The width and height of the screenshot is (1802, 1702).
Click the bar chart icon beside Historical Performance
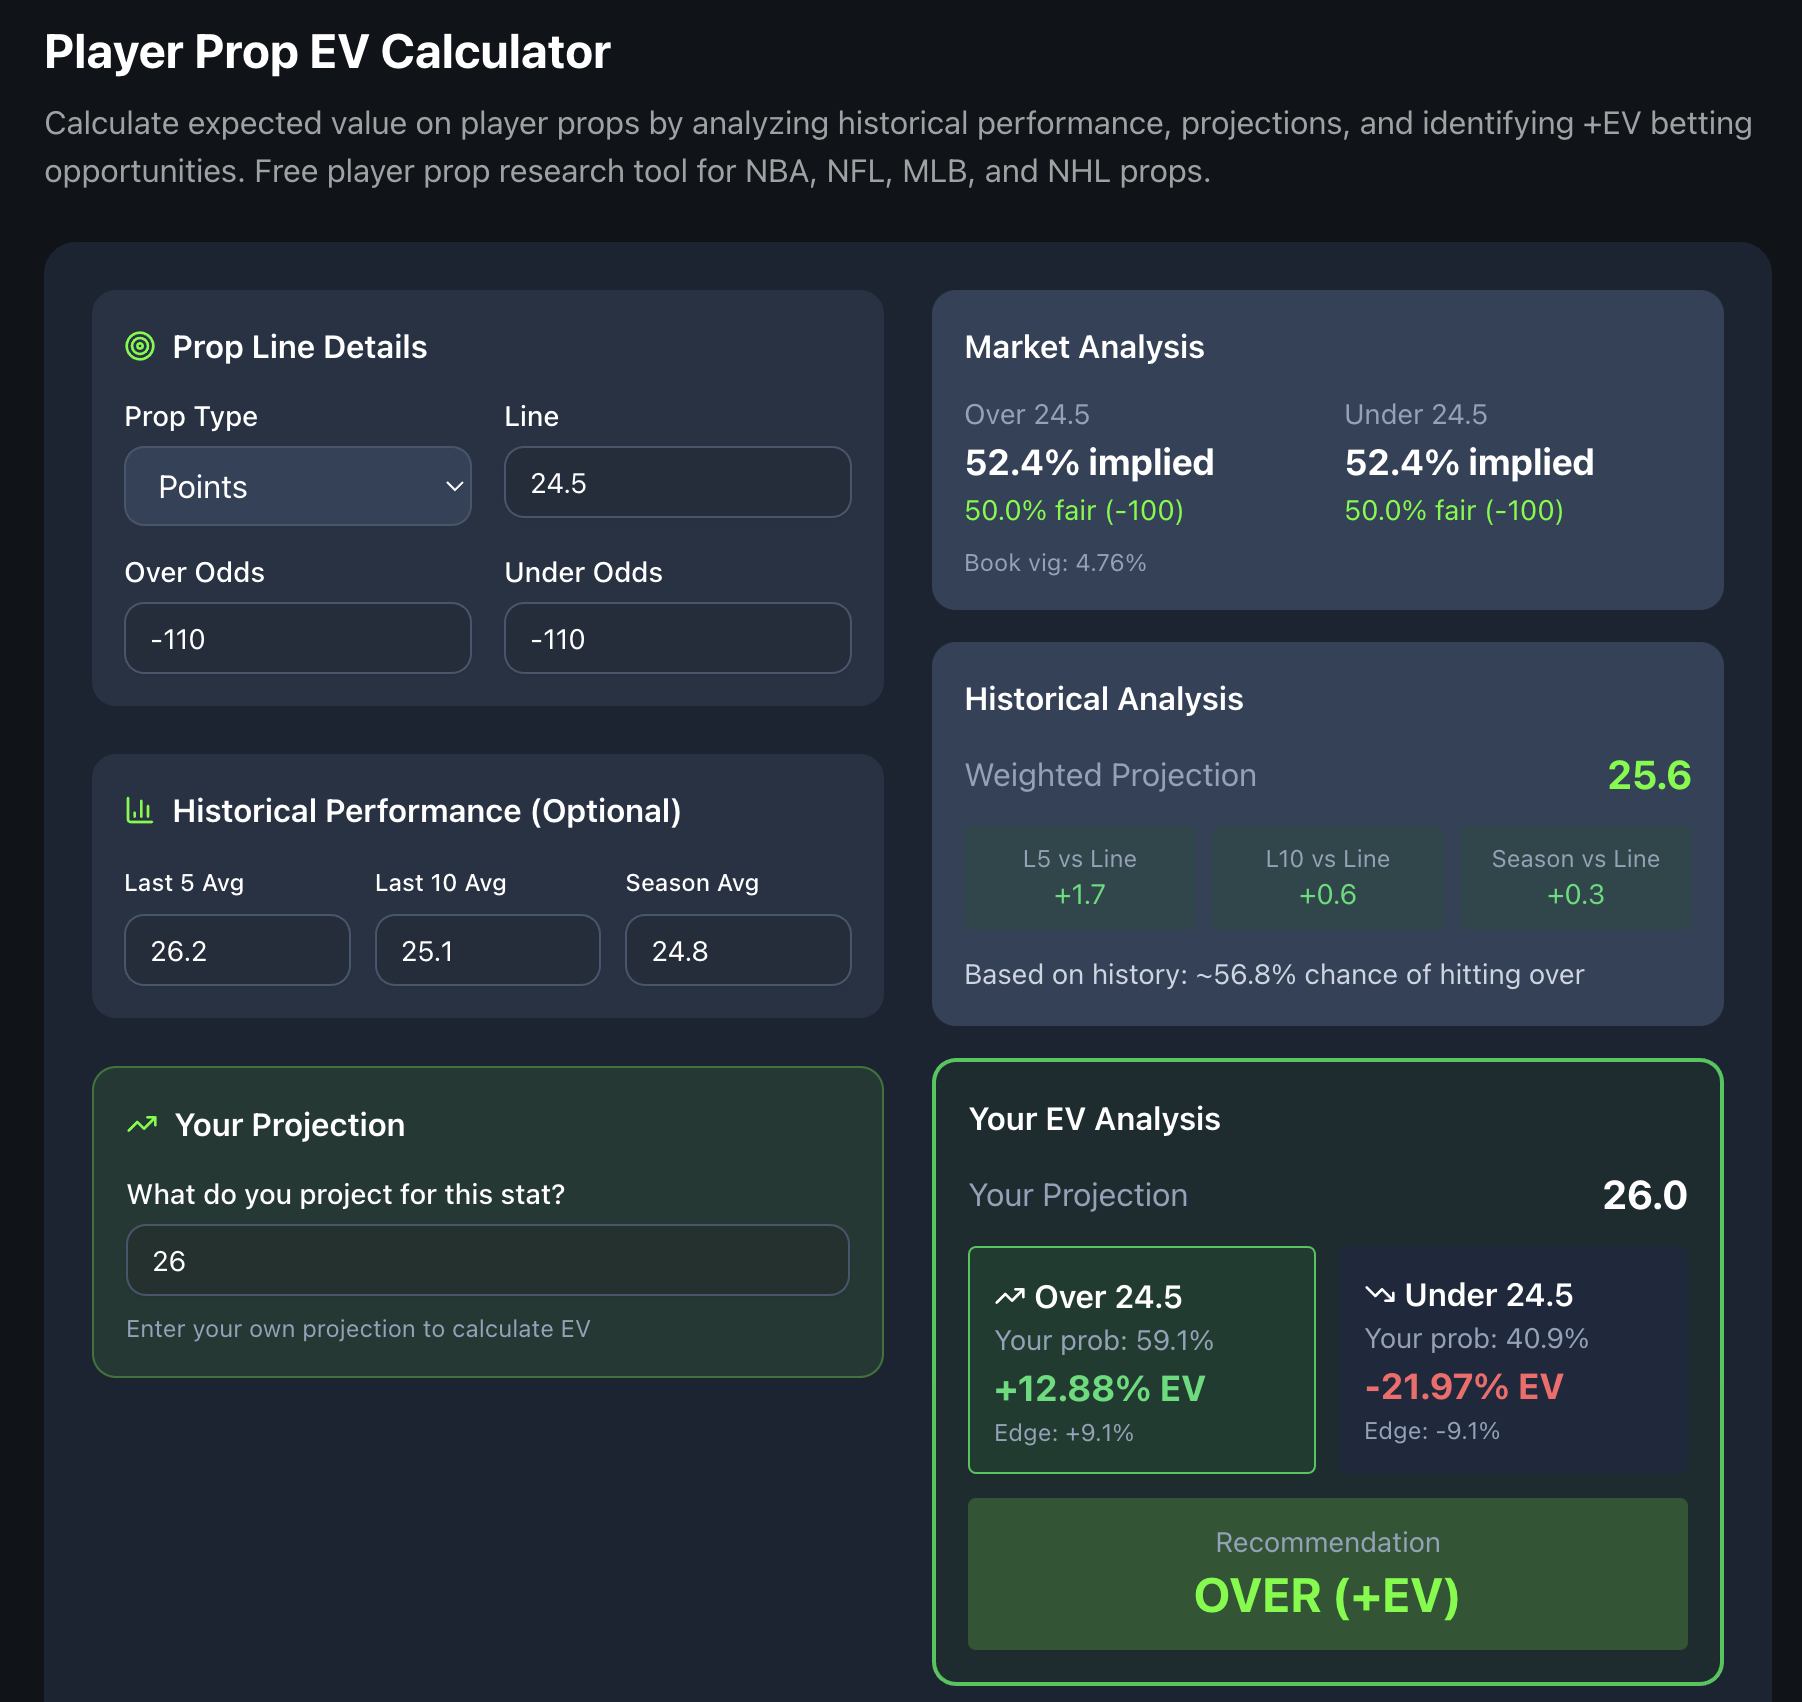click(140, 811)
